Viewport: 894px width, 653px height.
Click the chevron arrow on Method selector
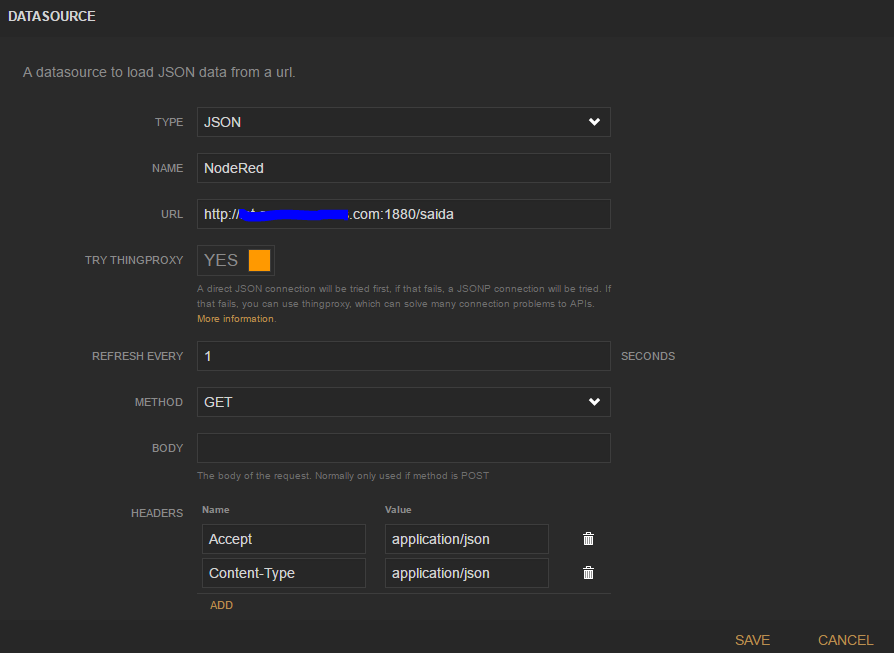(x=594, y=402)
